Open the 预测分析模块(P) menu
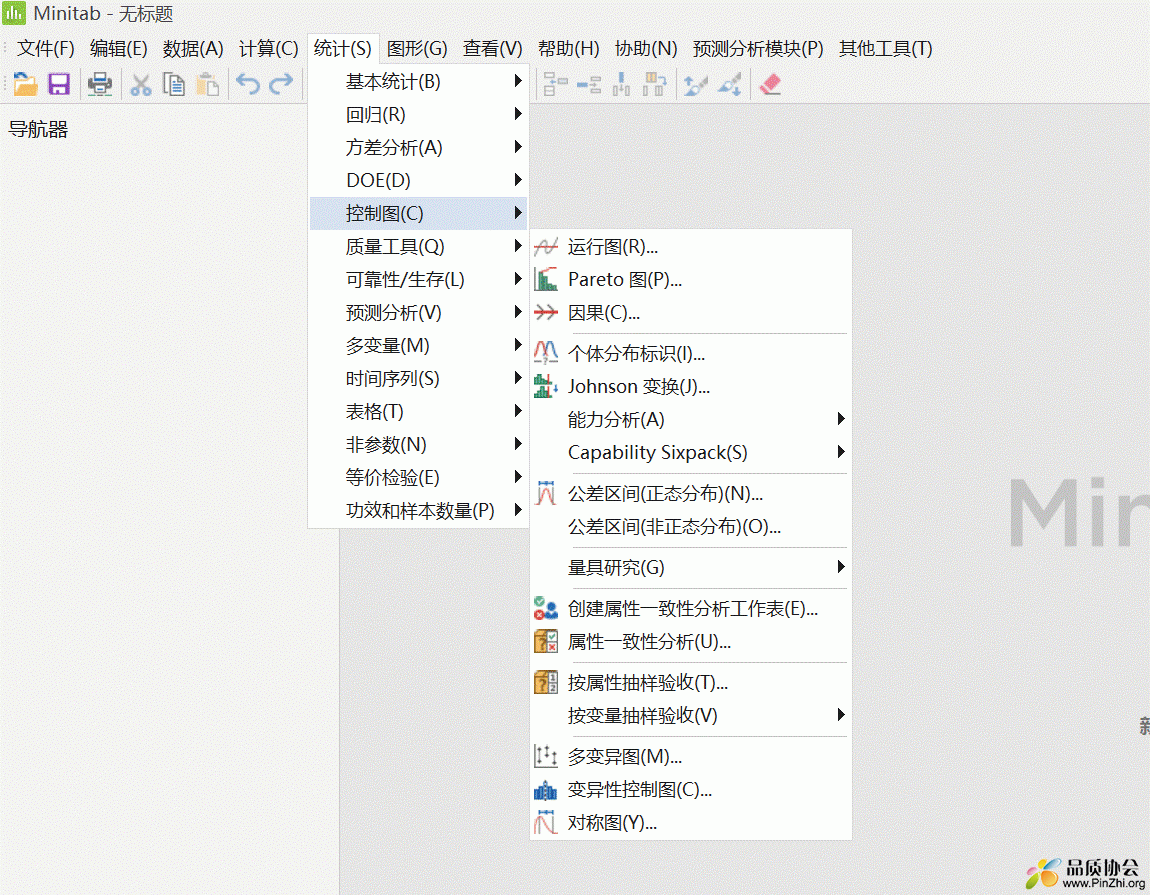Image resolution: width=1150 pixels, height=895 pixels. [758, 48]
